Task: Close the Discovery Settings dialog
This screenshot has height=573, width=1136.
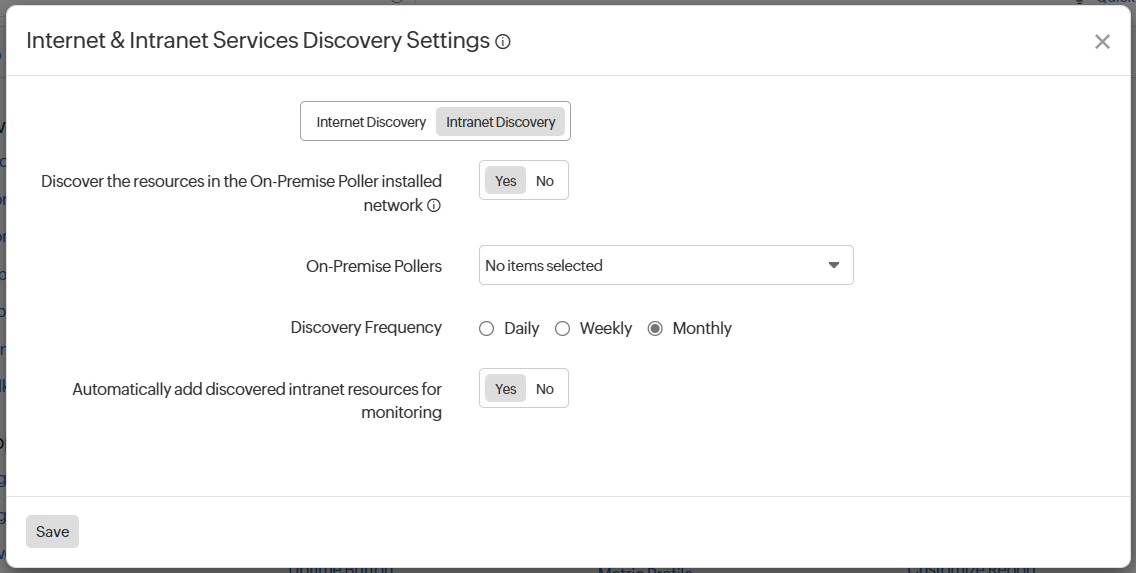Action: [x=1102, y=42]
